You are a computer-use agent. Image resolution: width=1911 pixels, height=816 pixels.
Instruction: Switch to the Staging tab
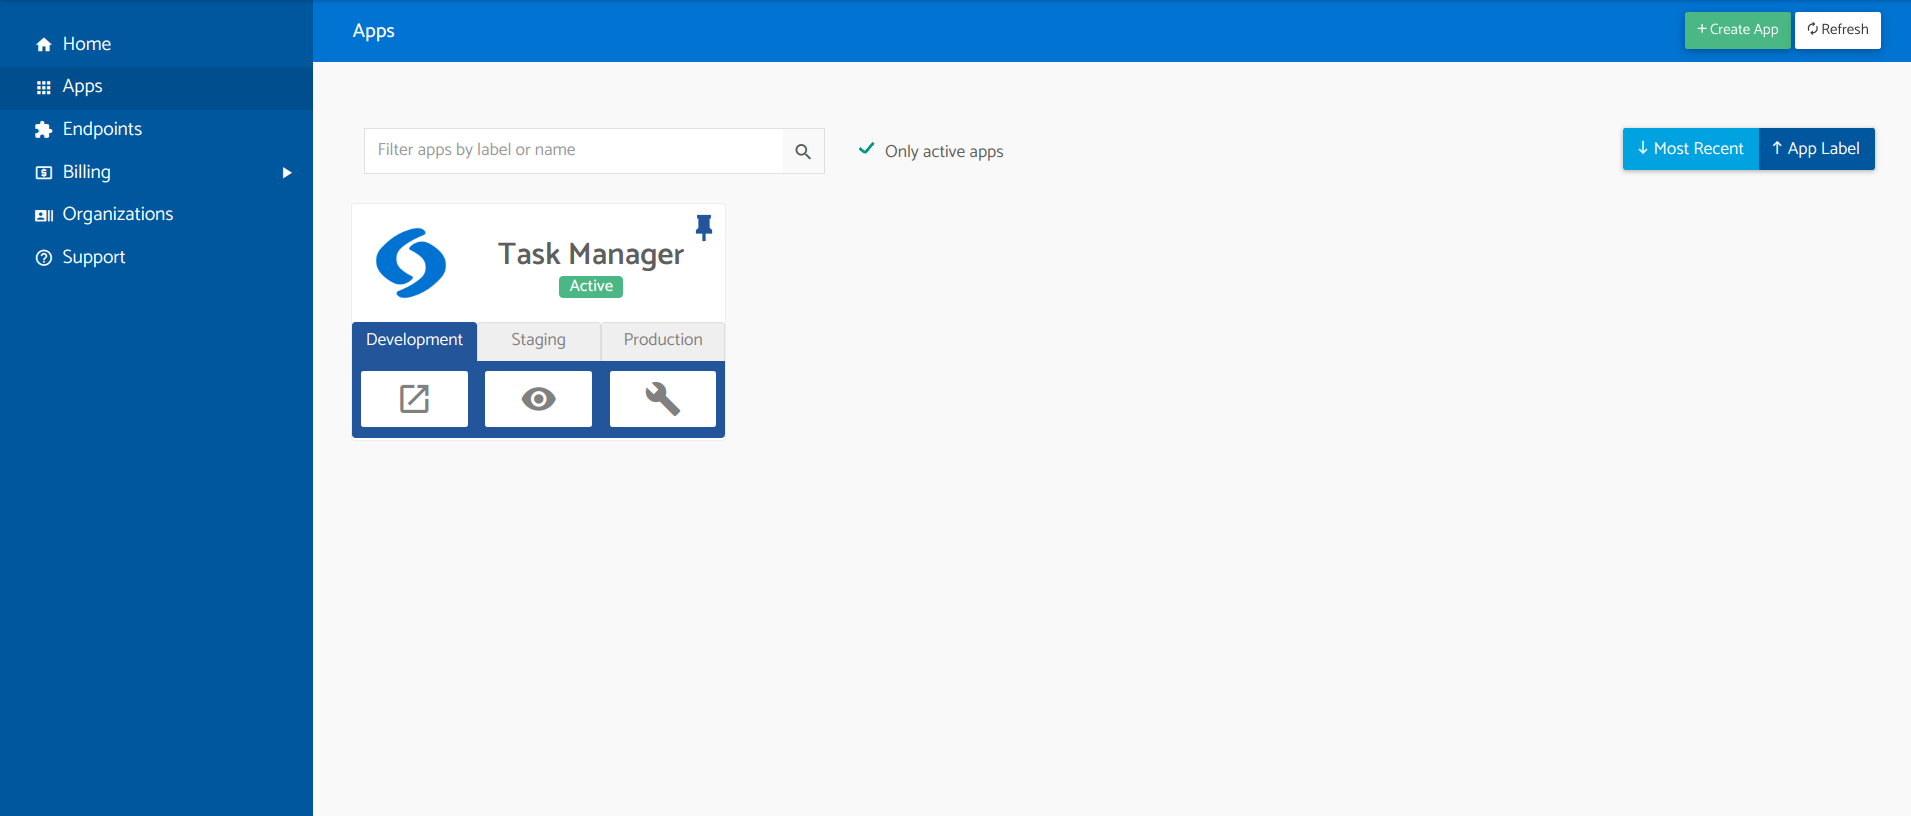(x=538, y=340)
